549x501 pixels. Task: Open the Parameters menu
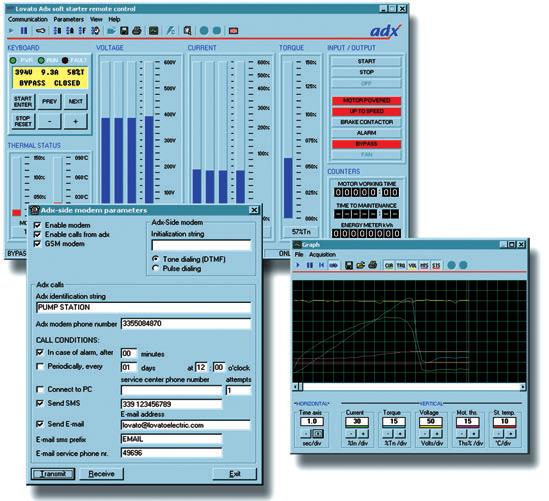click(x=69, y=19)
